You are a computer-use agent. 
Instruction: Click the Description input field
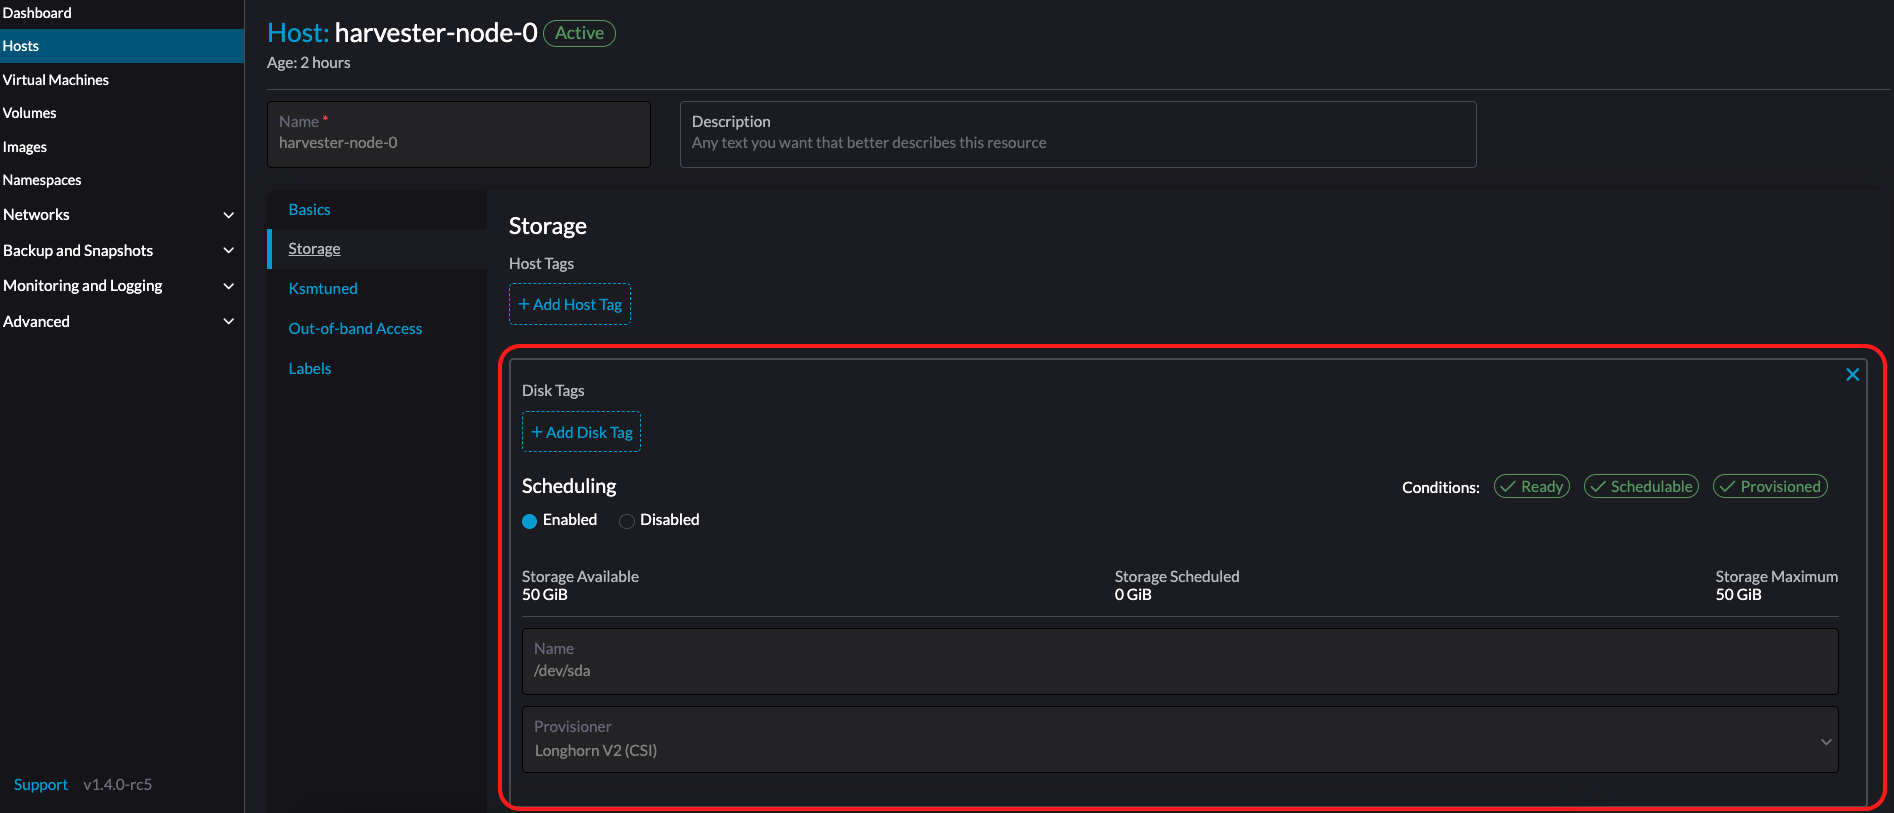pyautogui.click(x=1077, y=143)
